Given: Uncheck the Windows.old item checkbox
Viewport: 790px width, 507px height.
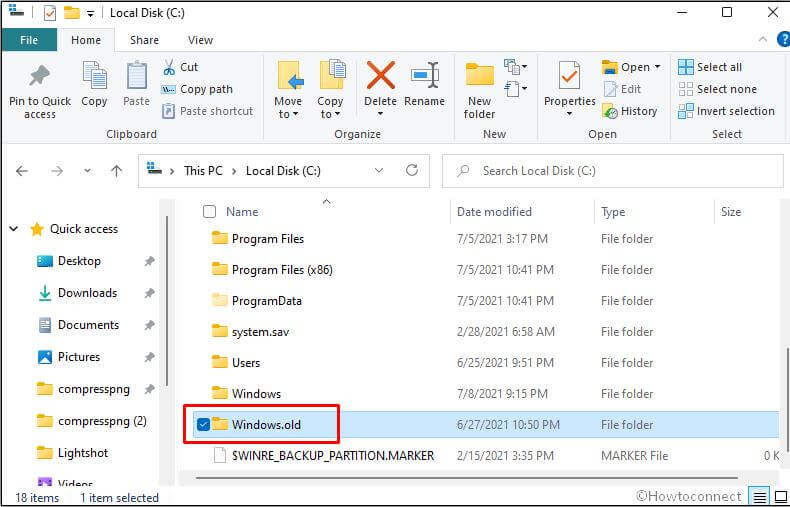Looking at the screenshot, I should [203, 425].
